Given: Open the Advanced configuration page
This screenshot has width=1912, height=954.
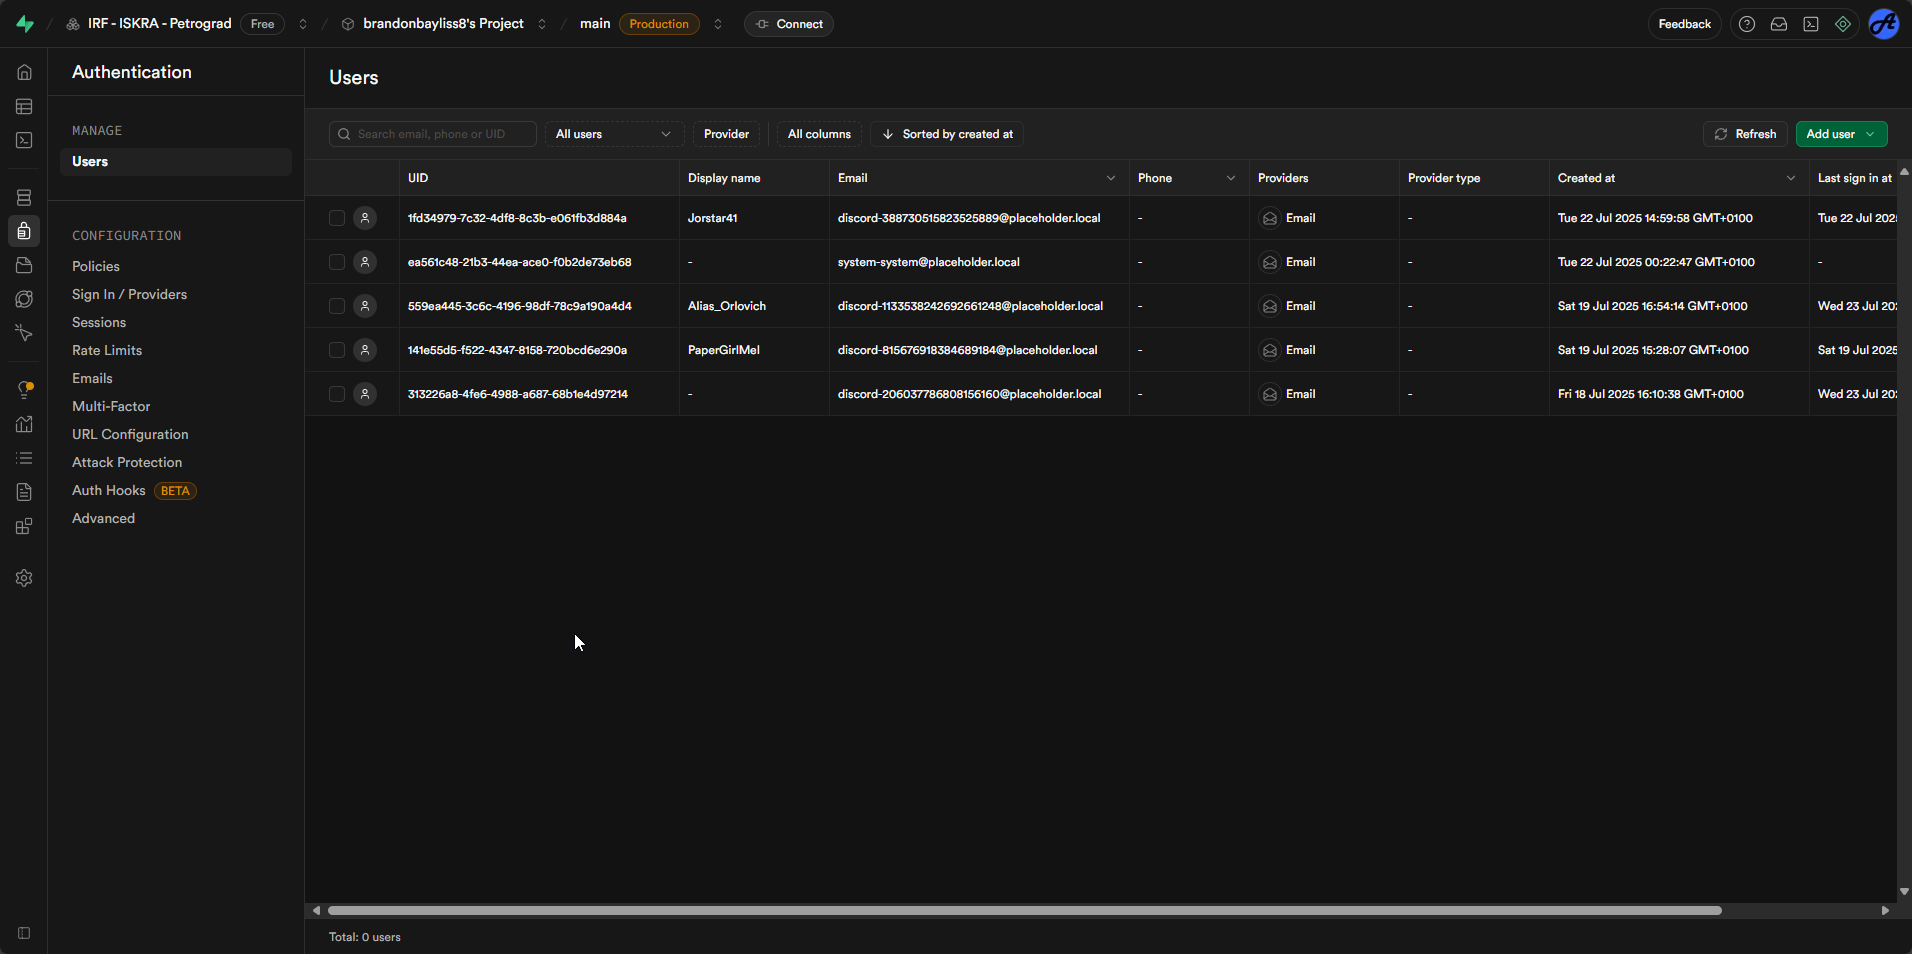Looking at the screenshot, I should (x=103, y=518).
